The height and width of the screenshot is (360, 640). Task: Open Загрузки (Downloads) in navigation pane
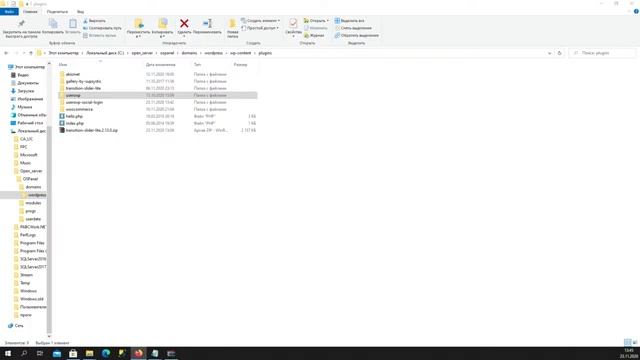(25, 91)
